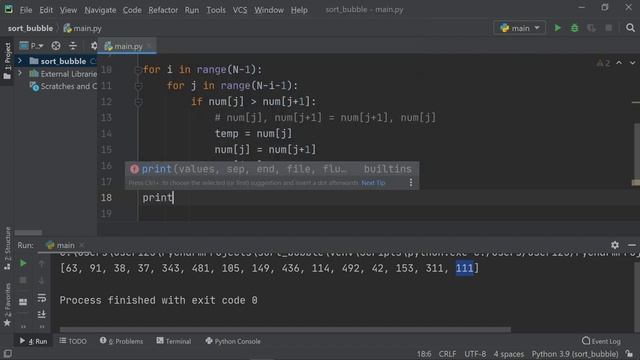Click the Next Tip link in completion popup
Viewport: 640px width, 360px height.
pyautogui.click(x=373, y=183)
